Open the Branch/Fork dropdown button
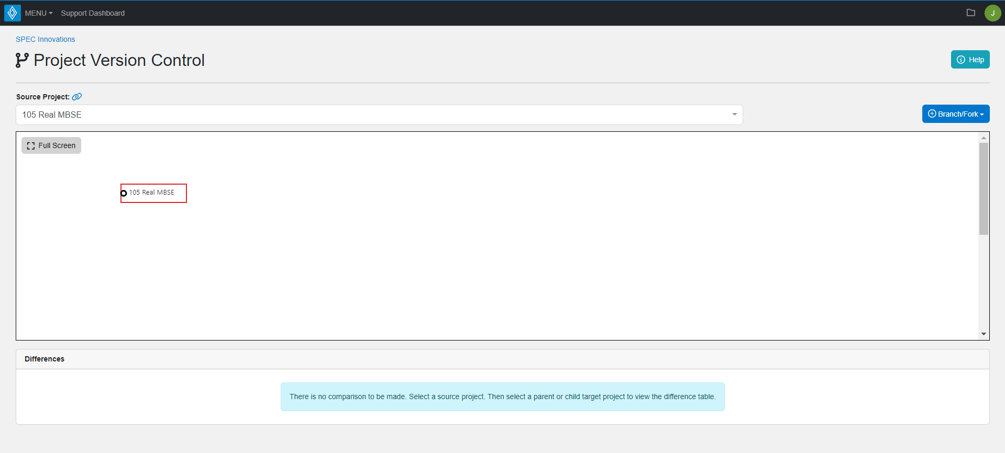Viewport: 1005px width, 453px height. pyautogui.click(x=956, y=114)
